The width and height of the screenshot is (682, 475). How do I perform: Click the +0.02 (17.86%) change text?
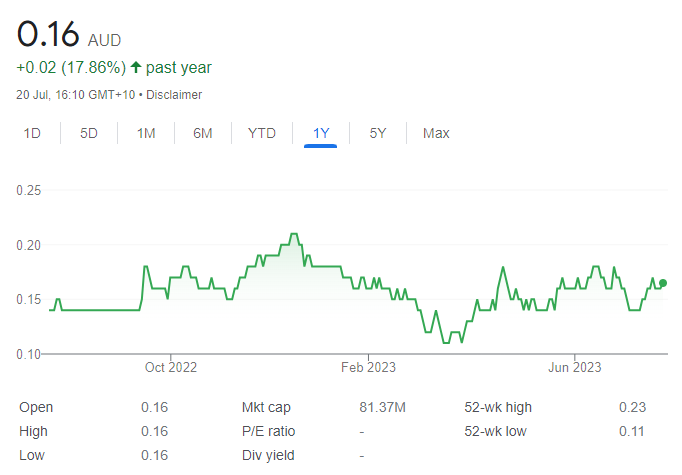(71, 68)
